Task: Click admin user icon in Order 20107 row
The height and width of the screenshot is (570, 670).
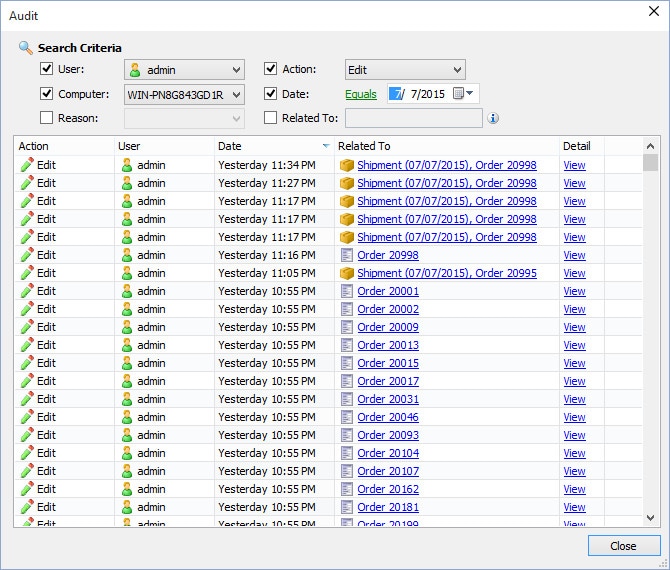Action: coord(127,471)
